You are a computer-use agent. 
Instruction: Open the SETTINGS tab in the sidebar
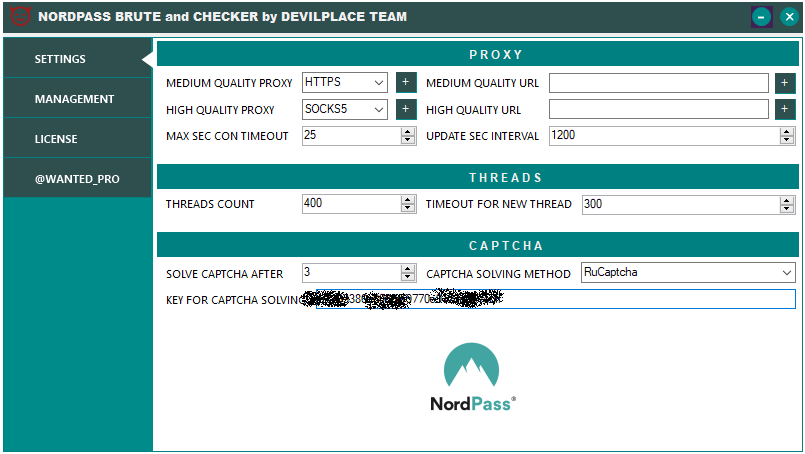(78, 59)
